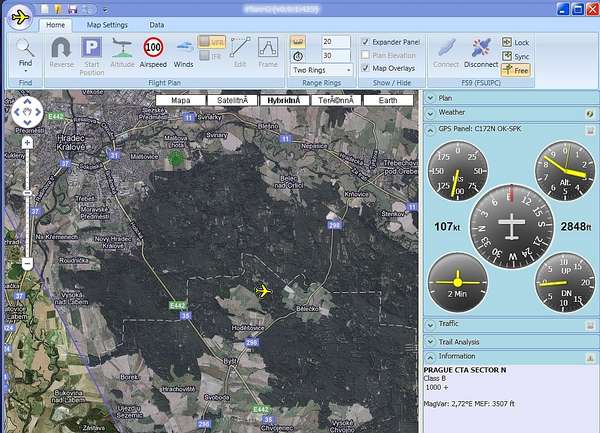
Task: Toggle the Map Overlays checkbox
Action: (365, 68)
